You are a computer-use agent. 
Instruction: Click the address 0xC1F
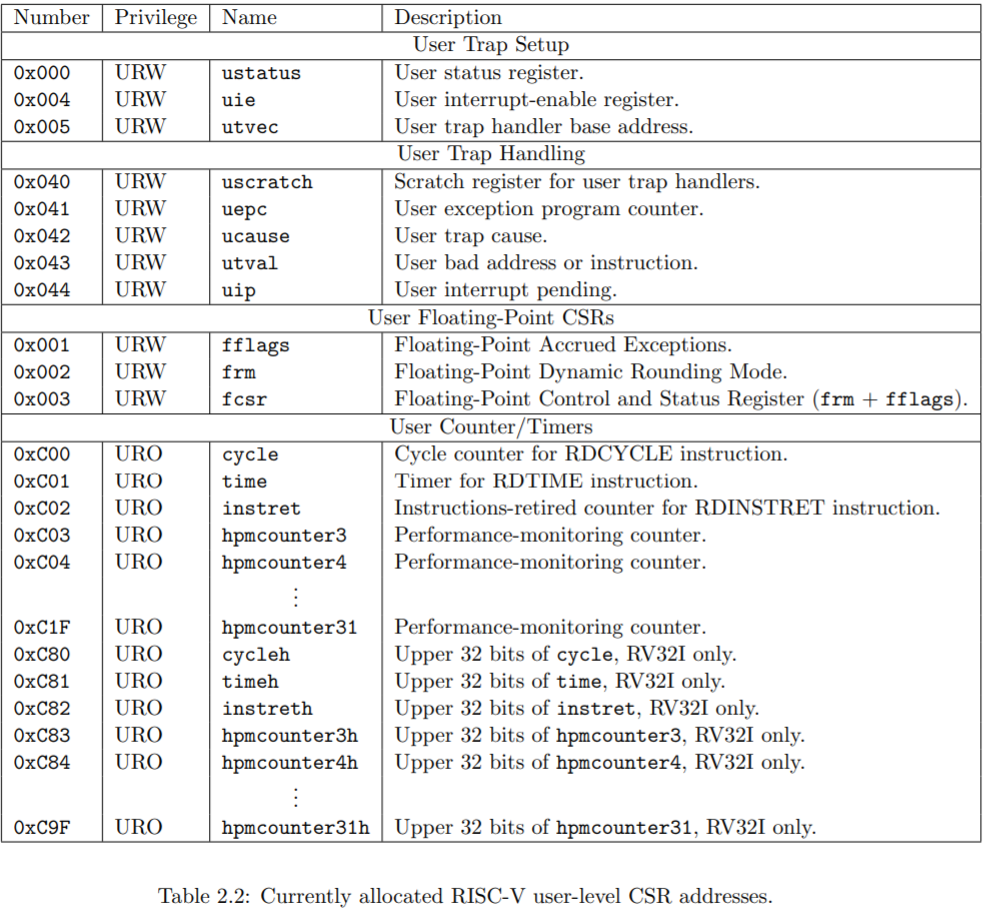[42, 628]
